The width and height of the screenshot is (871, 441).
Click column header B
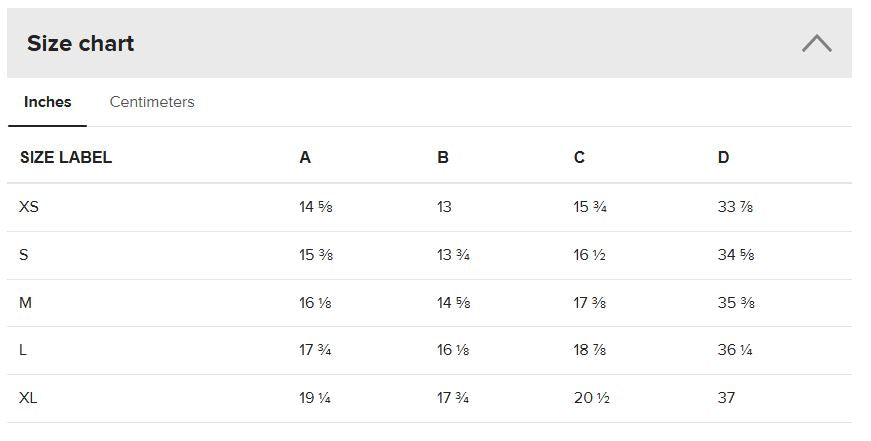pos(443,157)
